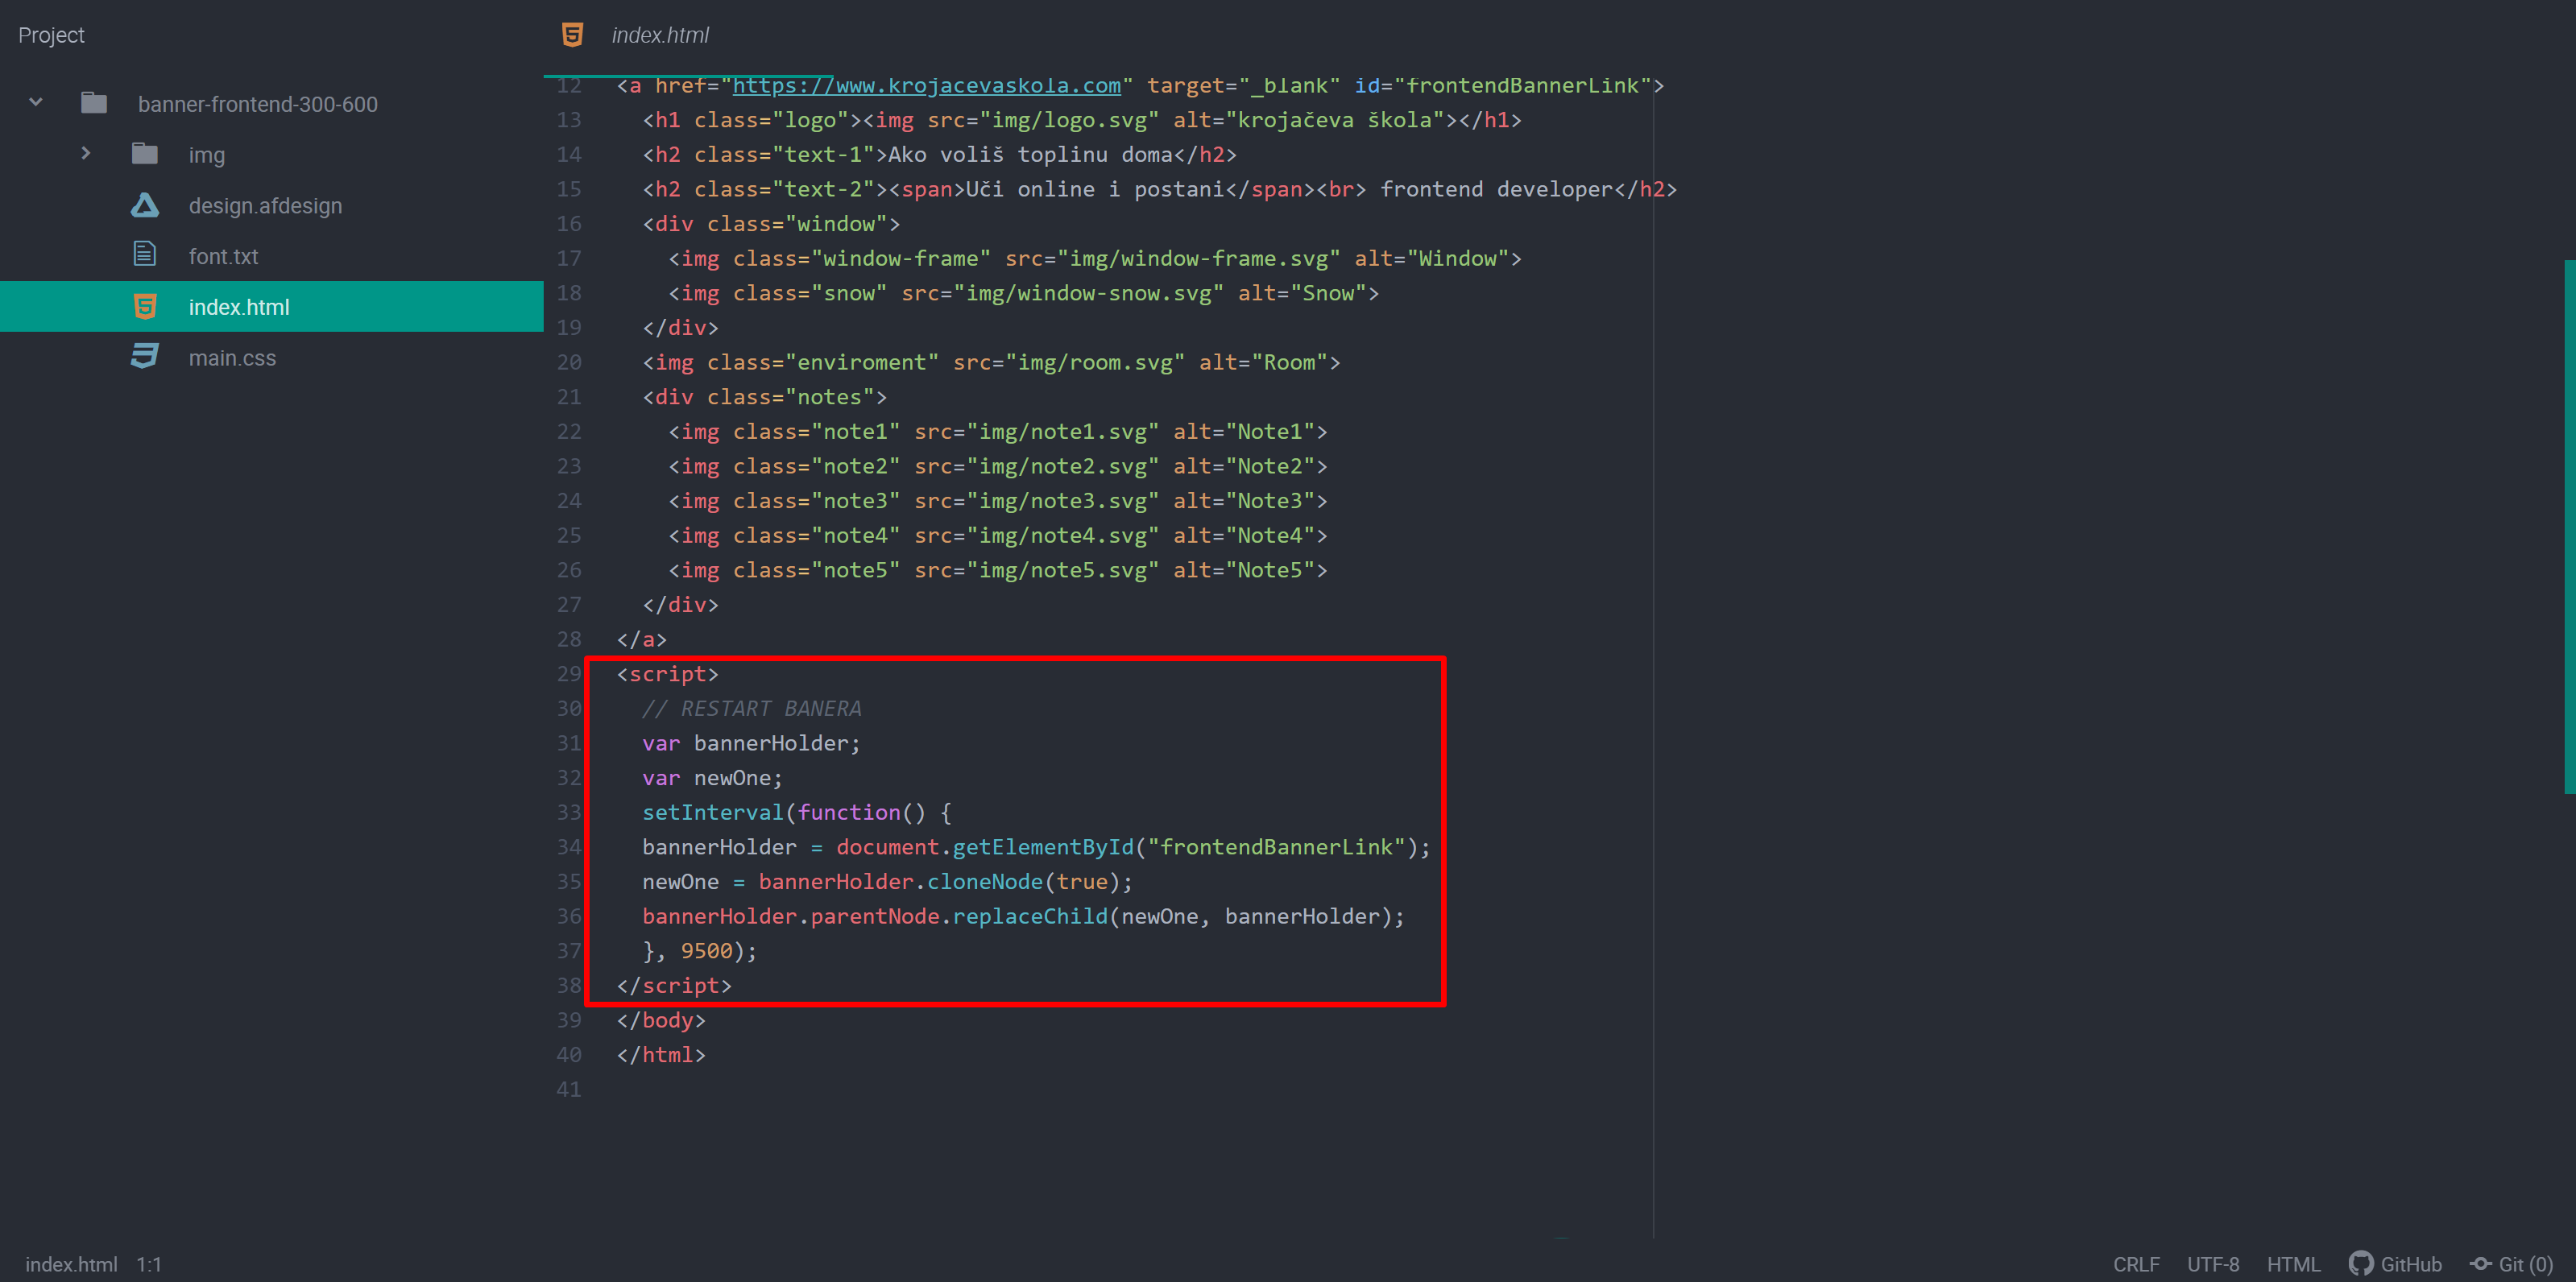Click the closing </body> tag on line 39

(x=661, y=1020)
